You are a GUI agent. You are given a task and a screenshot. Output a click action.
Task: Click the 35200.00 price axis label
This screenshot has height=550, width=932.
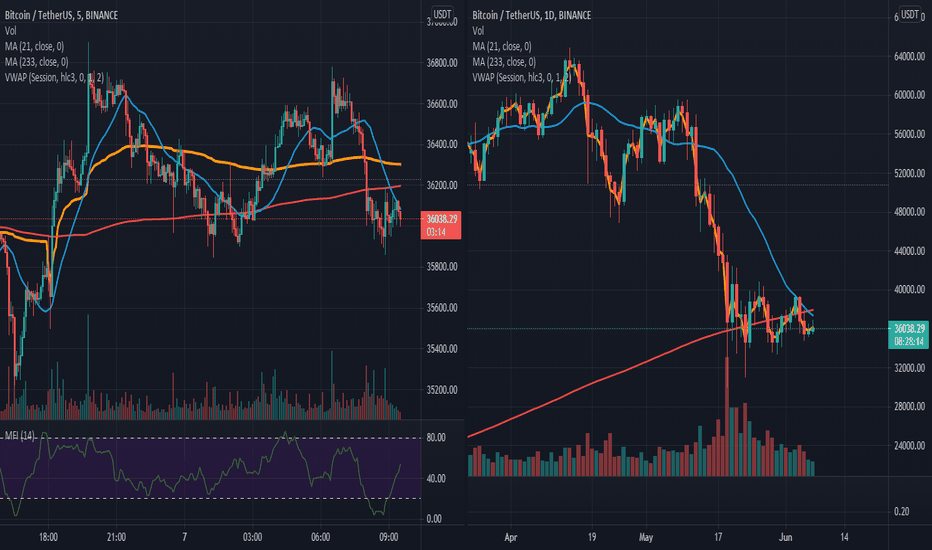pos(442,390)
